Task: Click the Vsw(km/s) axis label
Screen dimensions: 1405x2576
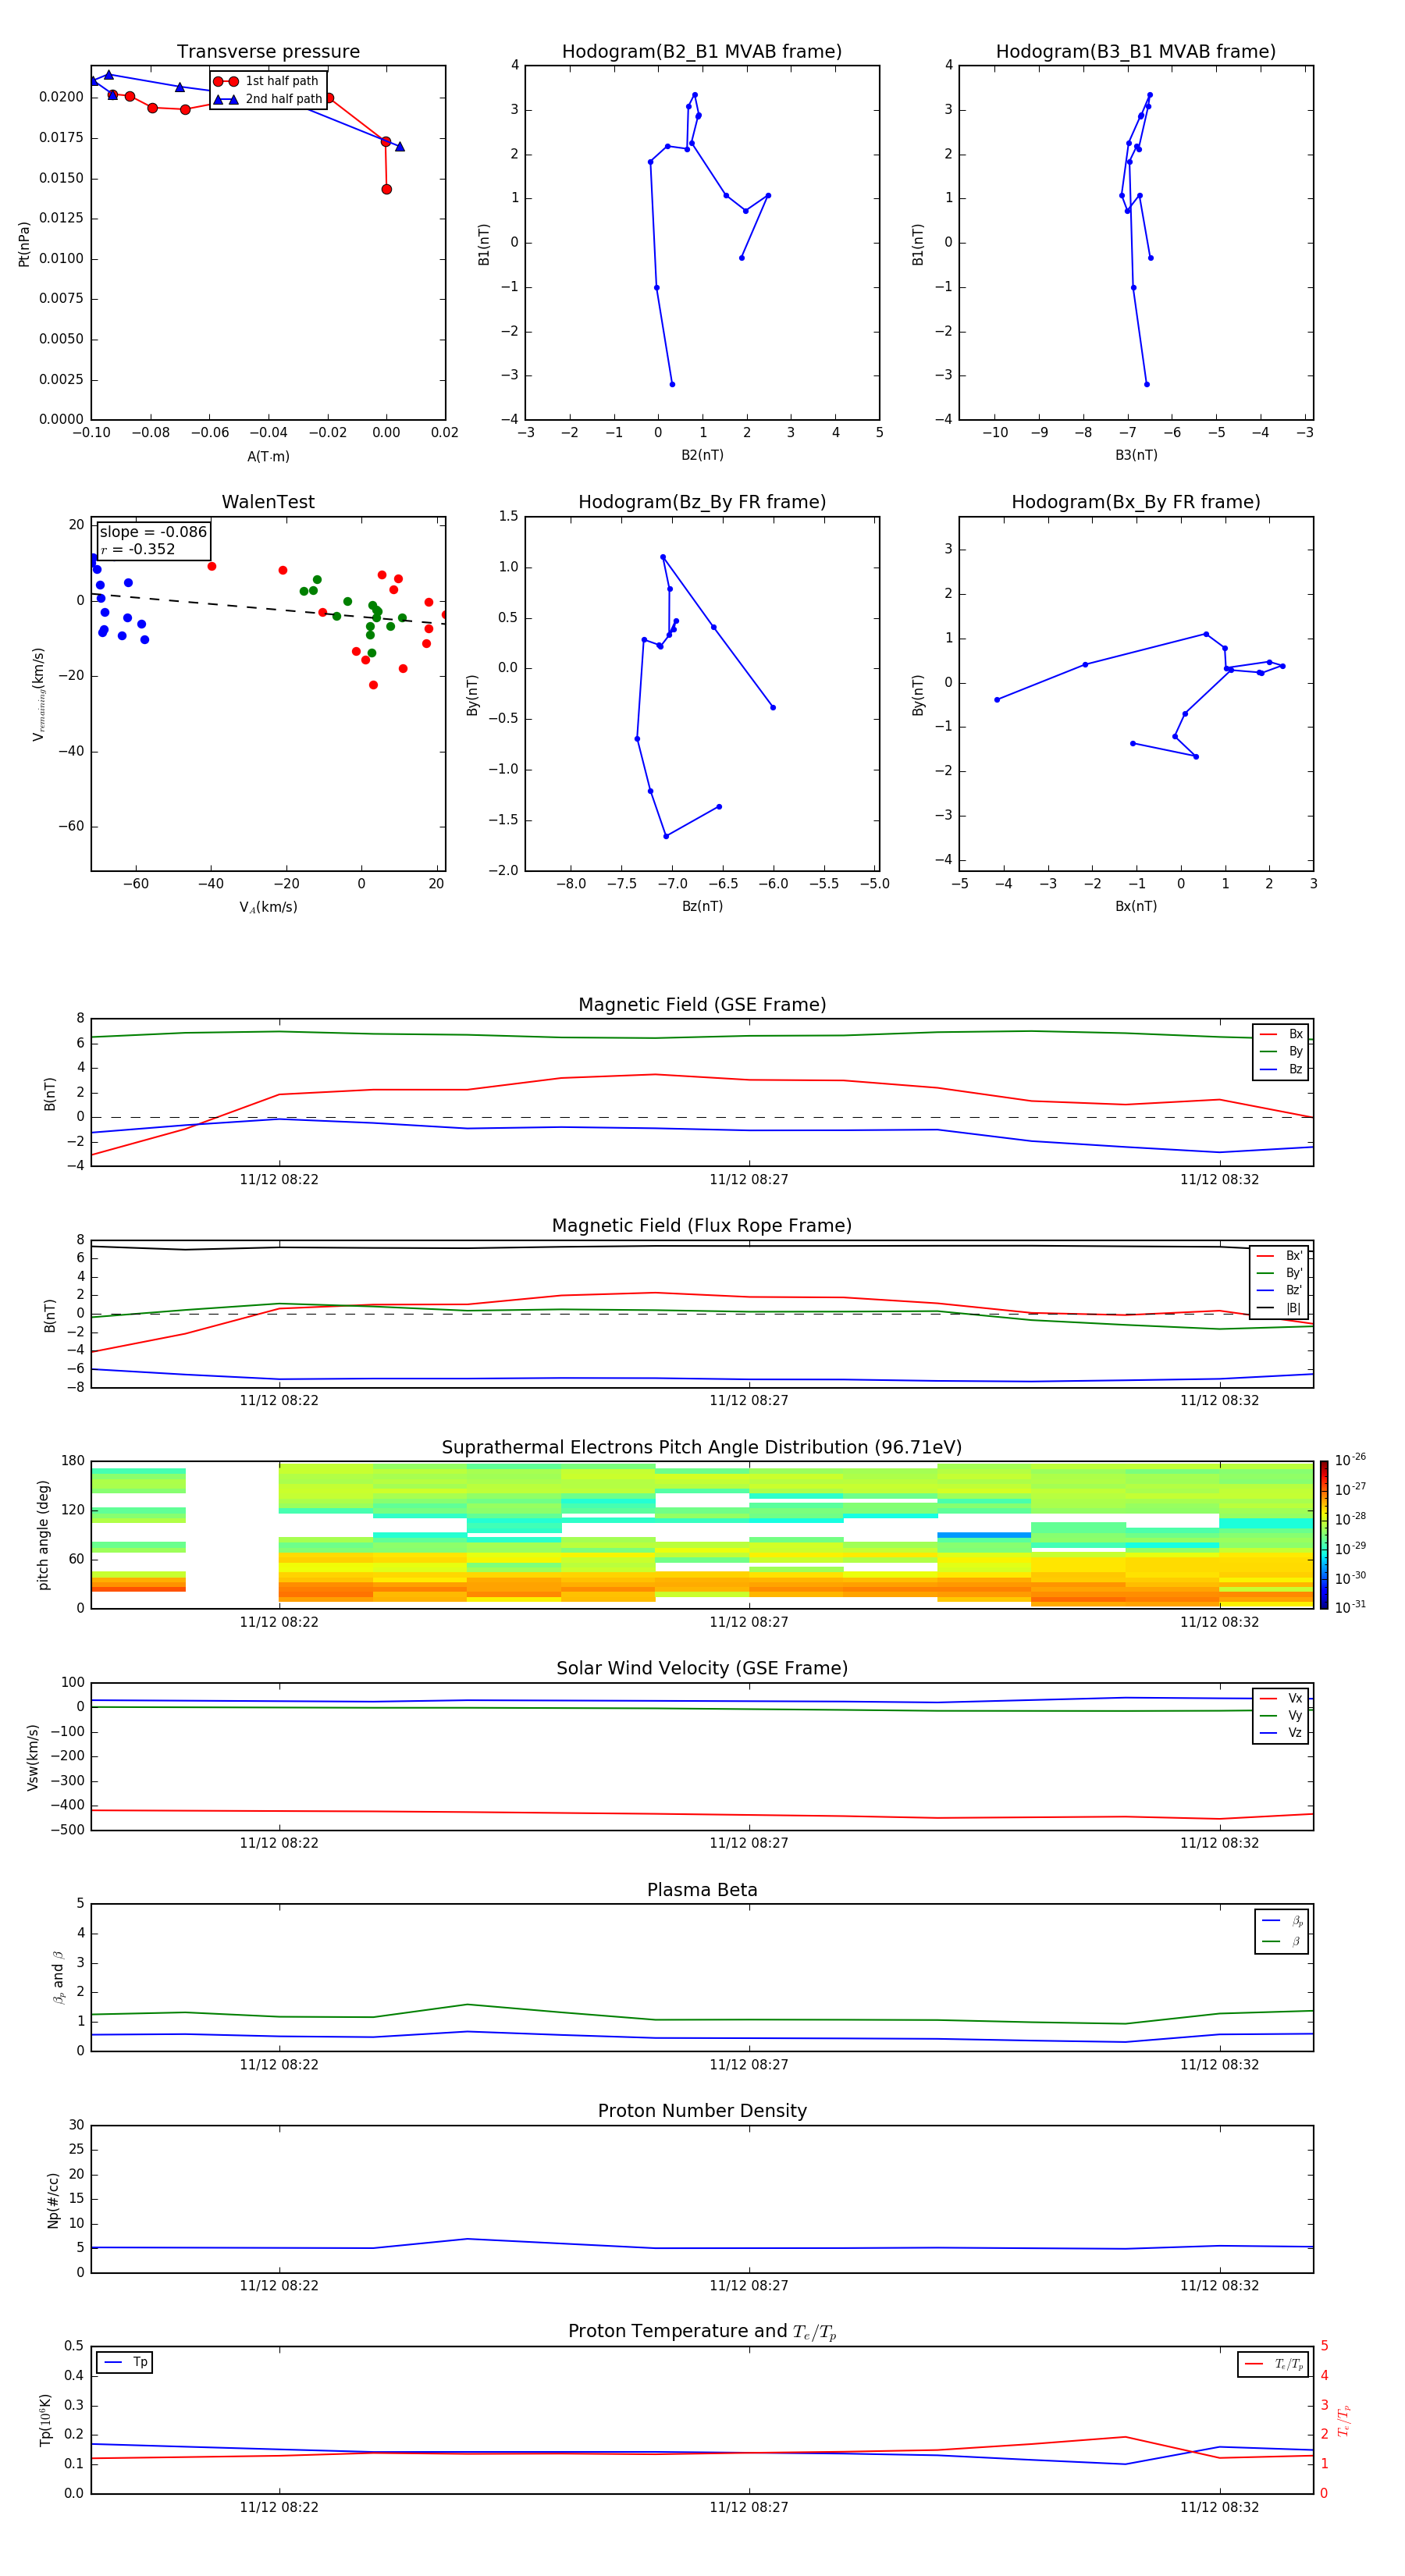Action: (33, 1757)
